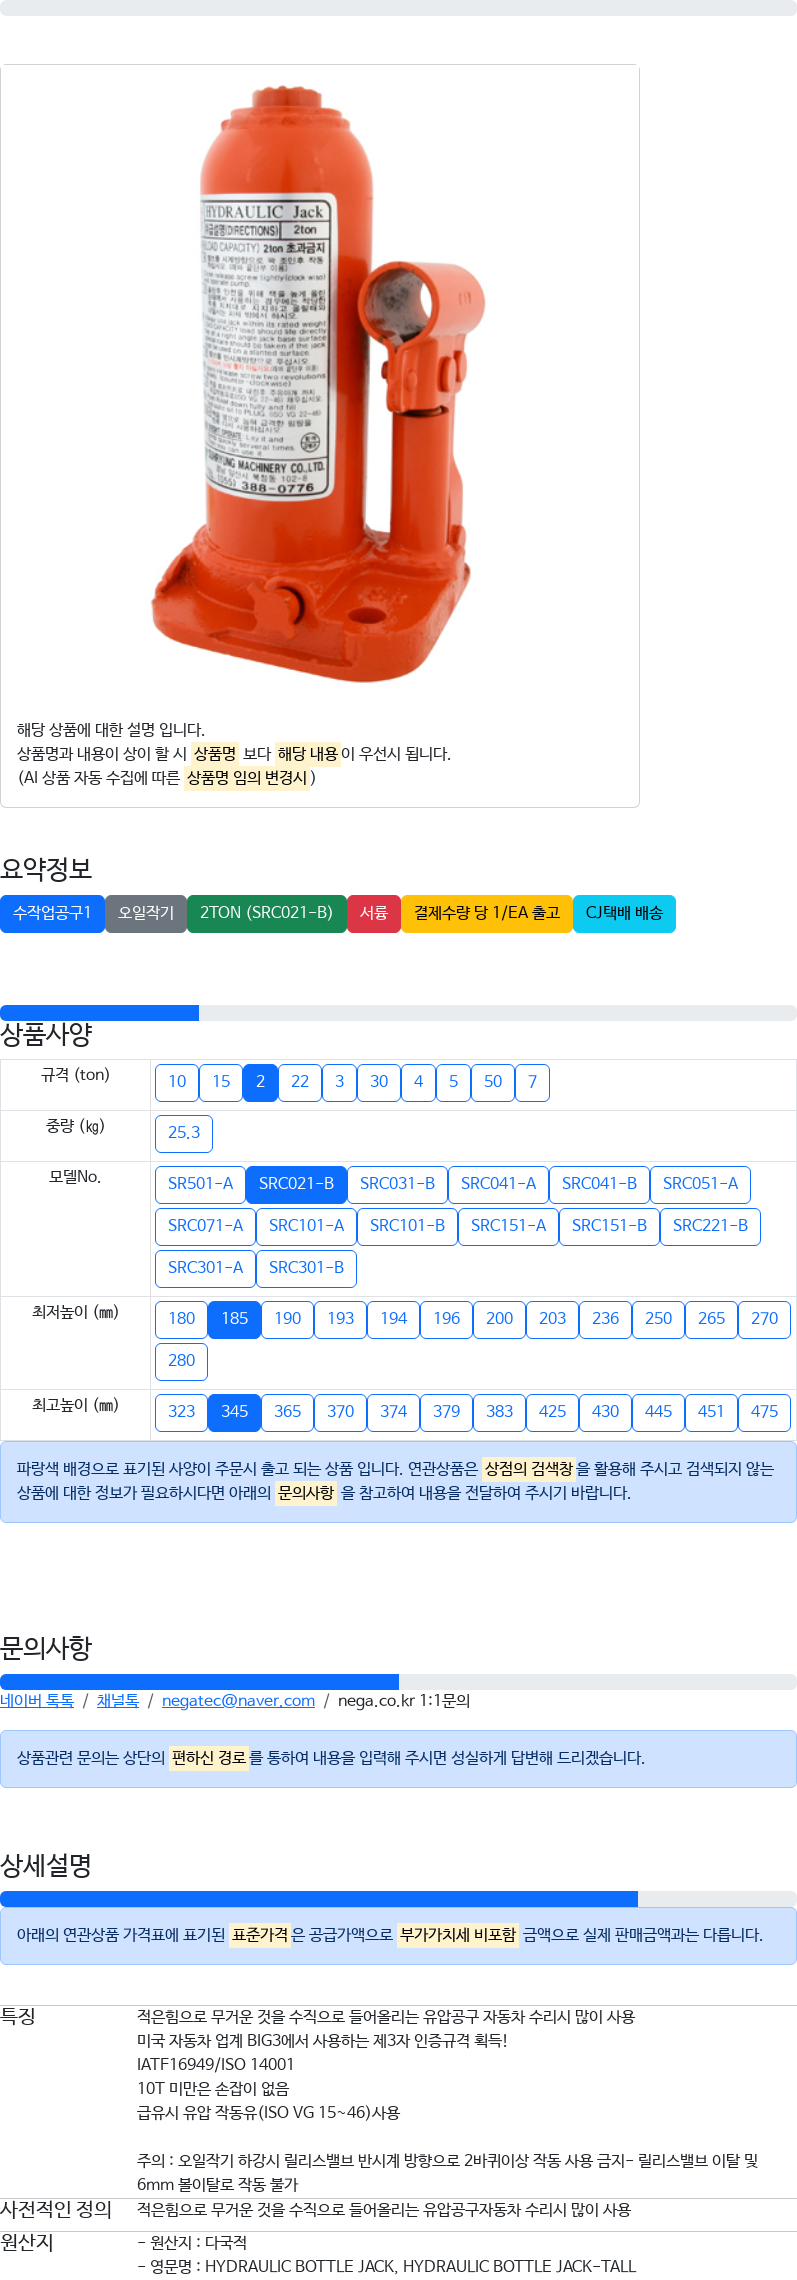This screenshot has height=2280, width=797.
Task: Select the 오일작기 badge
Action: point(146,913)
